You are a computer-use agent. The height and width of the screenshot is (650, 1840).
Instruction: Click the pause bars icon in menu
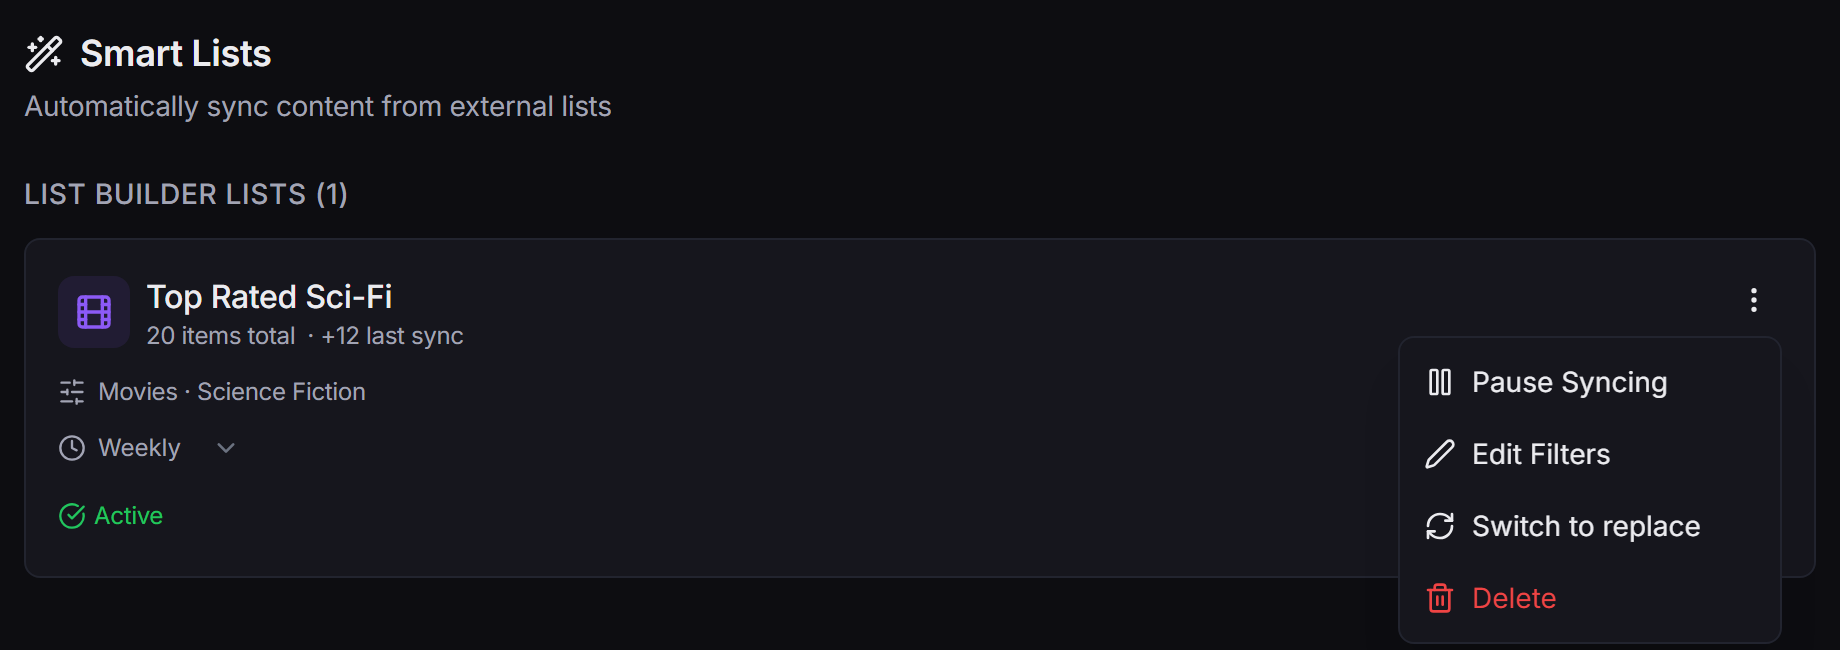(x=1440, y=382)
